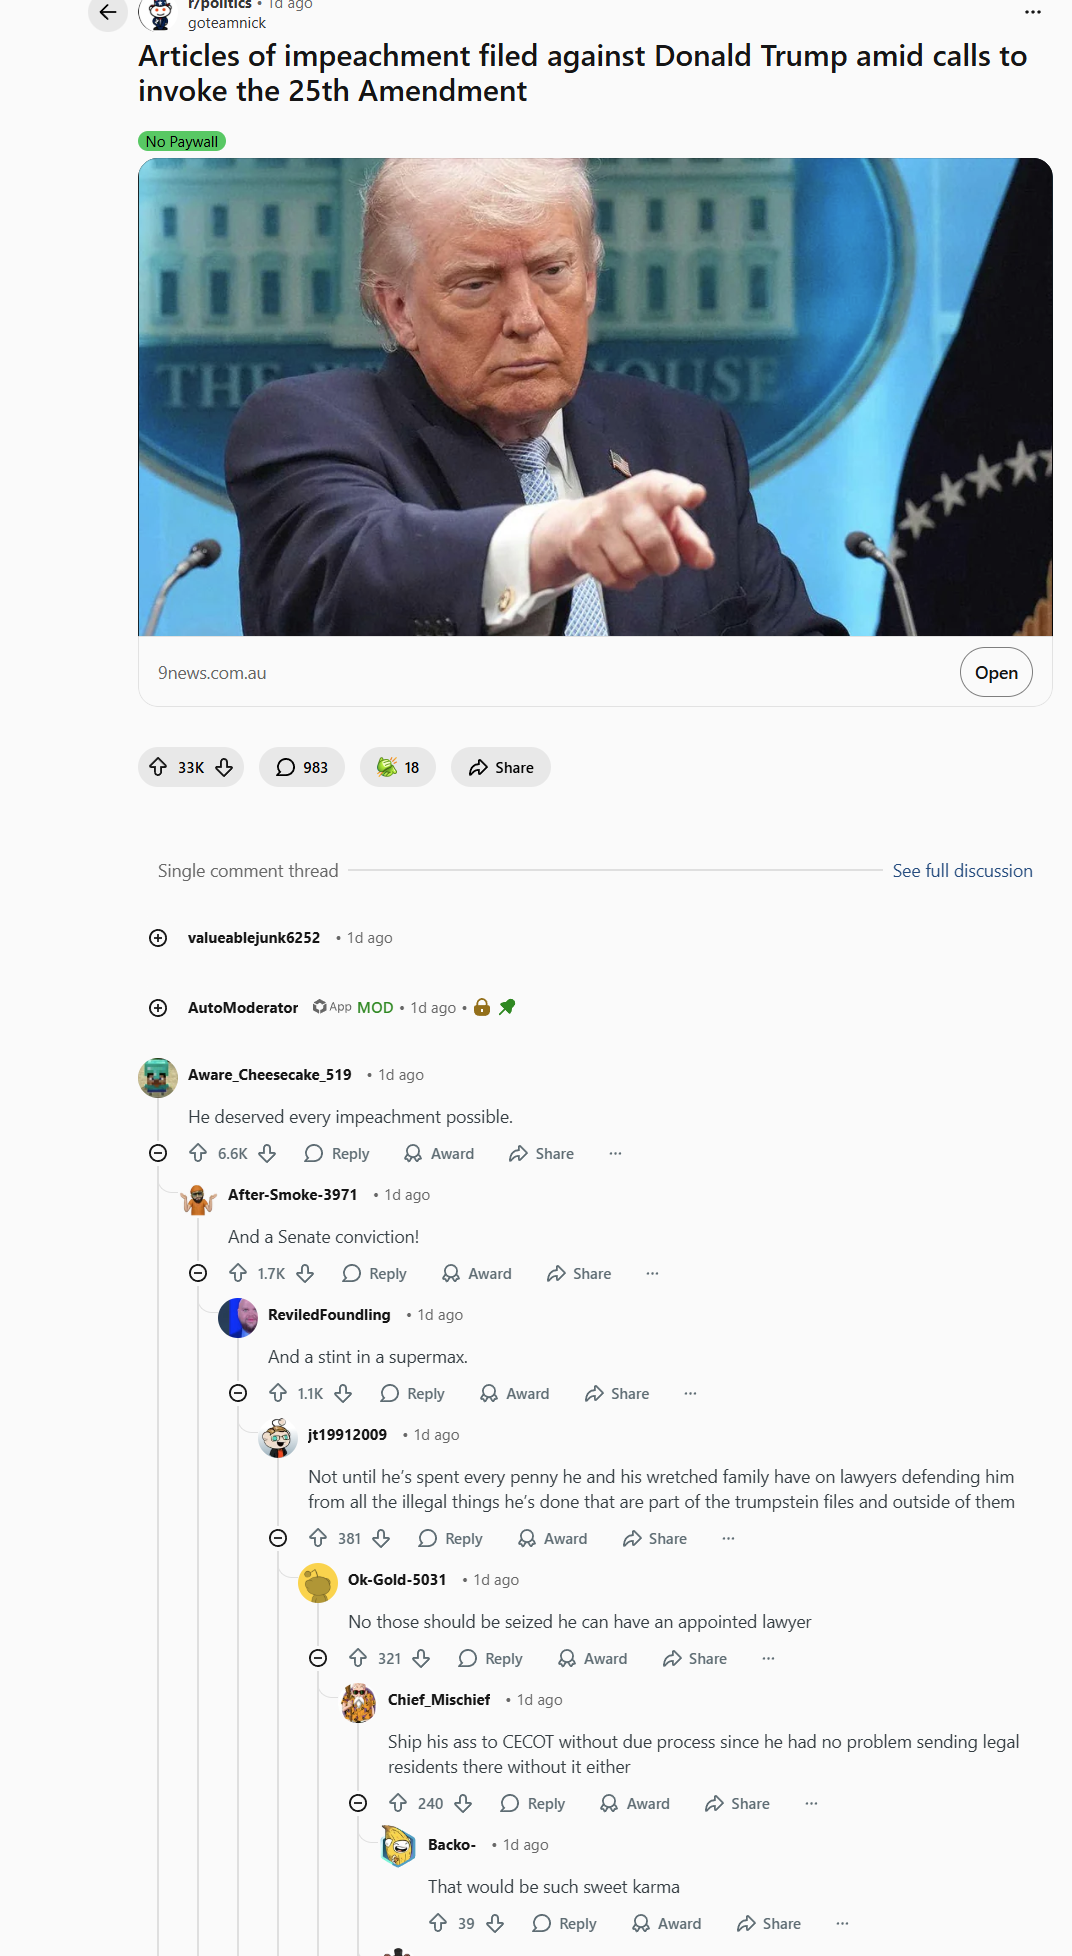1072x1956 pixels.
Task: Downvote the post with 33K votes
Action: (x=224, y=767)
